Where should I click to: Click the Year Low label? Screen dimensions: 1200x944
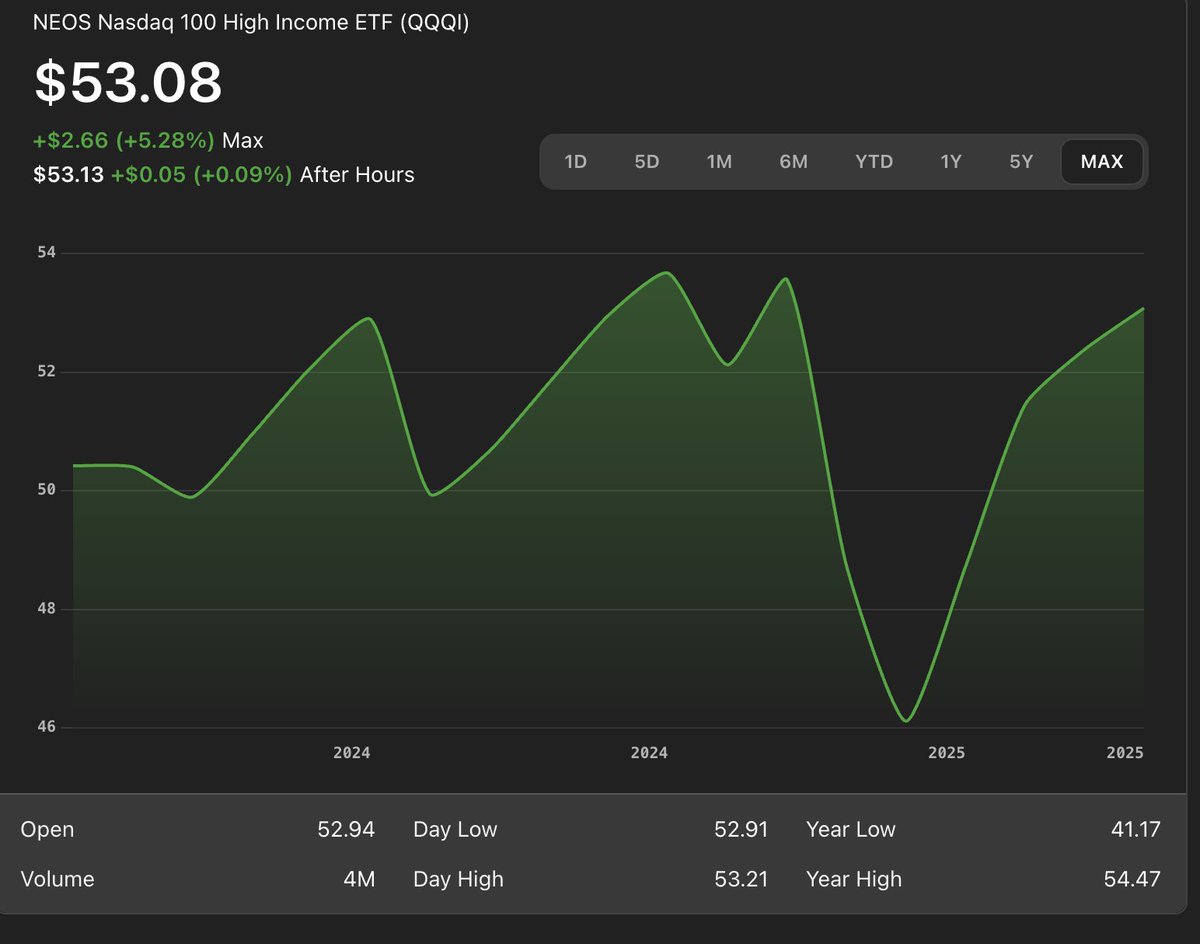[851, 829]
